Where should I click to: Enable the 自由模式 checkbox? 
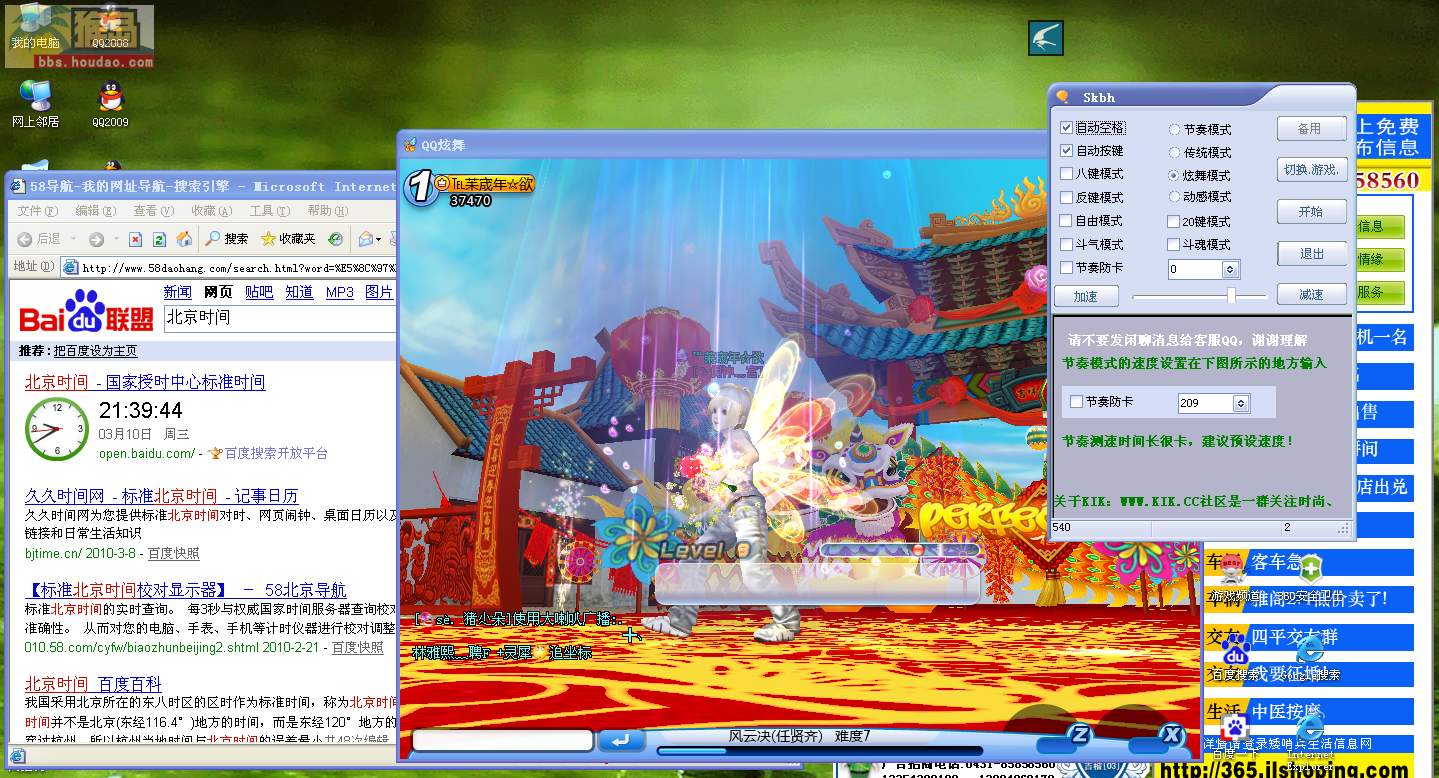pos(1067,220)
